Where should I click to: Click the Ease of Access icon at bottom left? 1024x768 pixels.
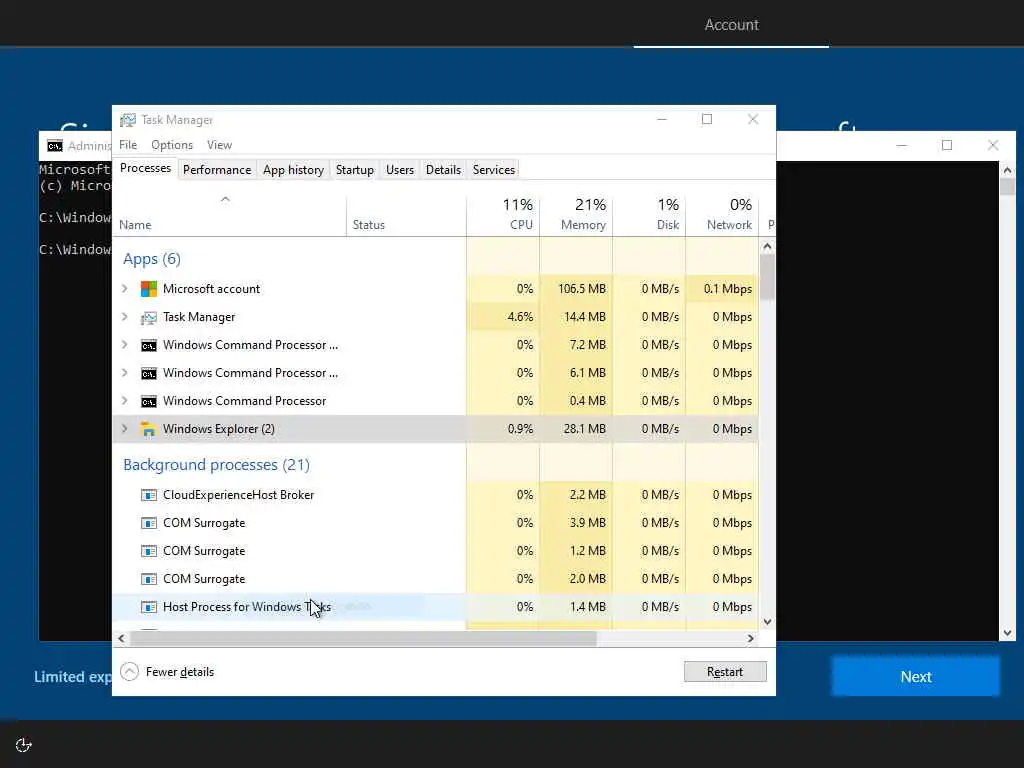pyautogui.click(x=24, y=745)
